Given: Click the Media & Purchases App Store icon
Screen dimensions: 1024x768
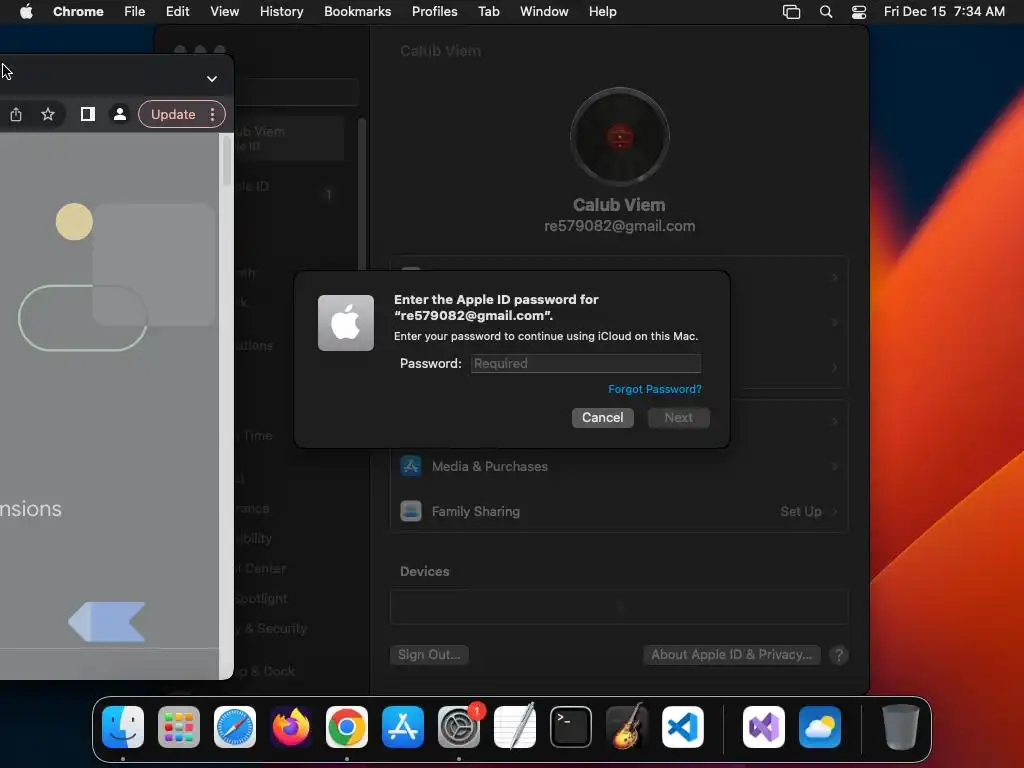Looking at the screenshot, I should tap(411, 466).
